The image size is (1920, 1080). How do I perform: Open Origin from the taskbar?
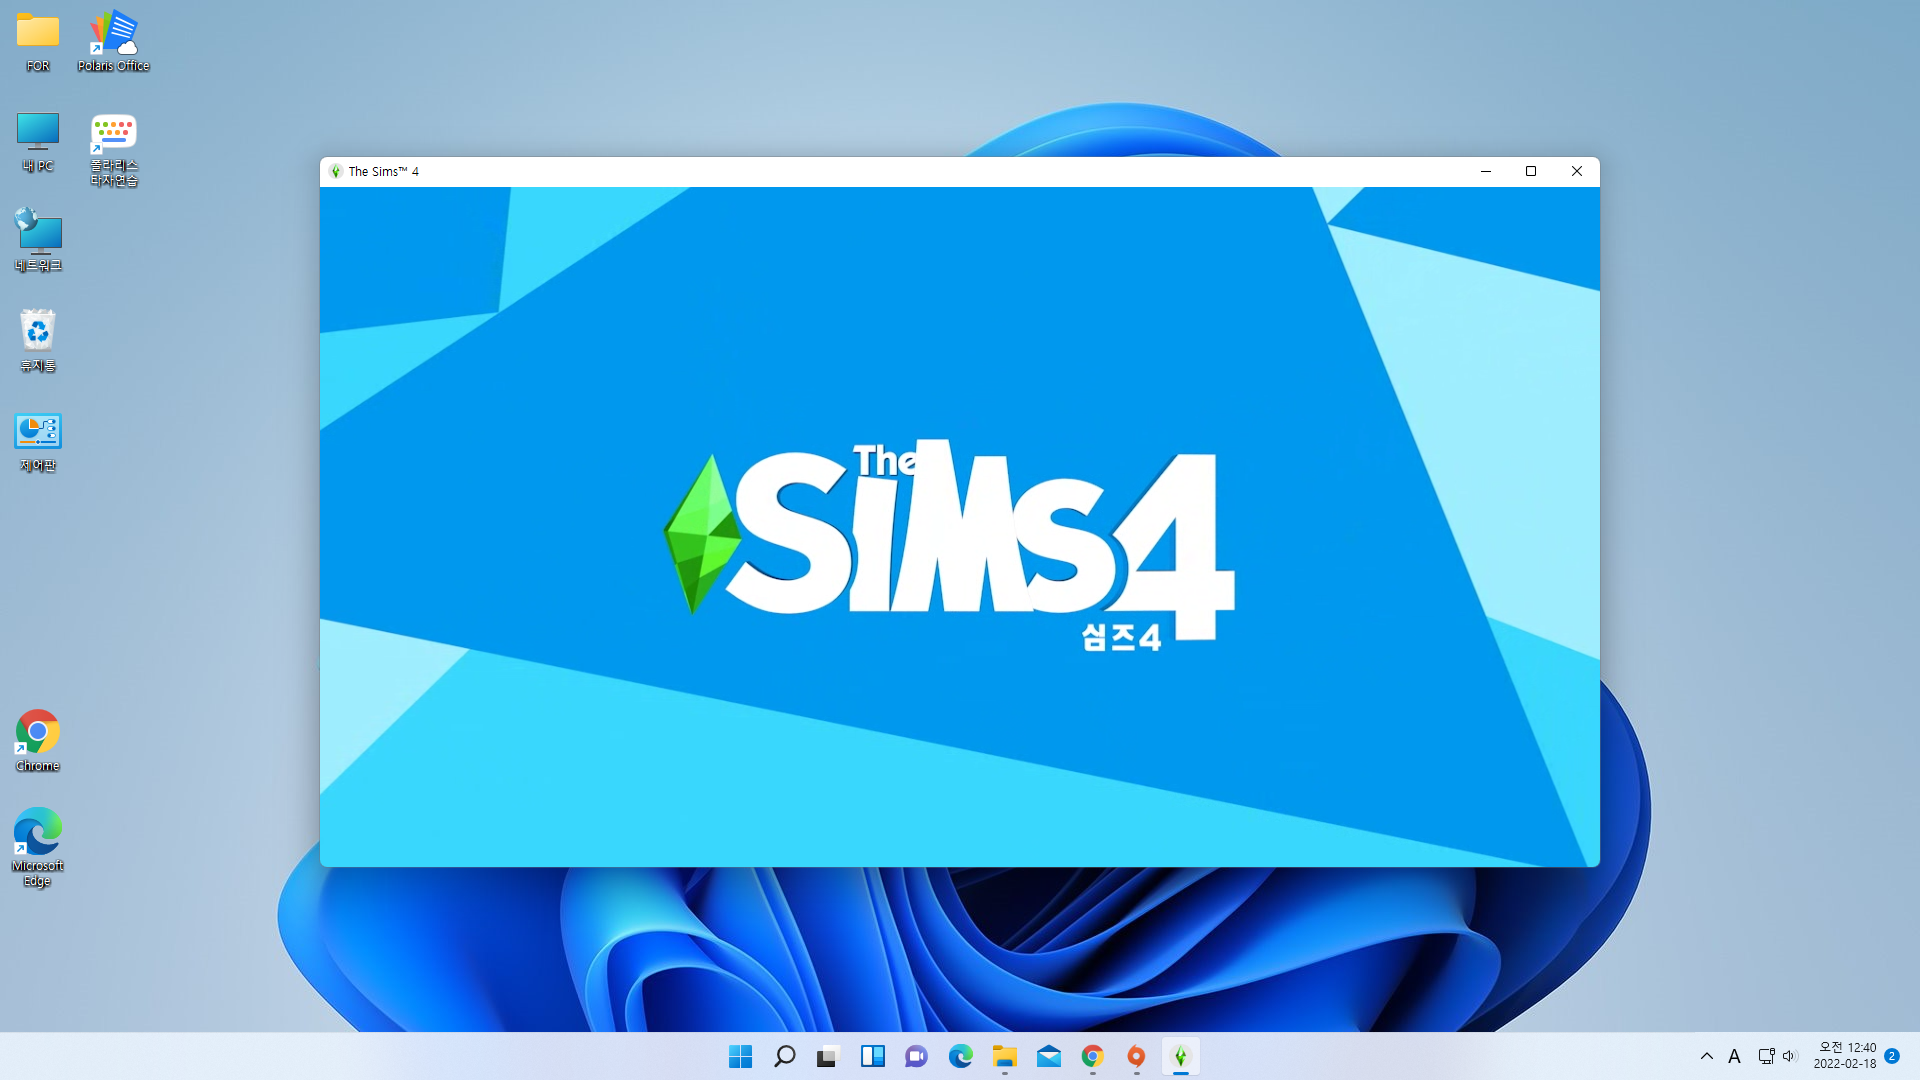[1136, 1056]
